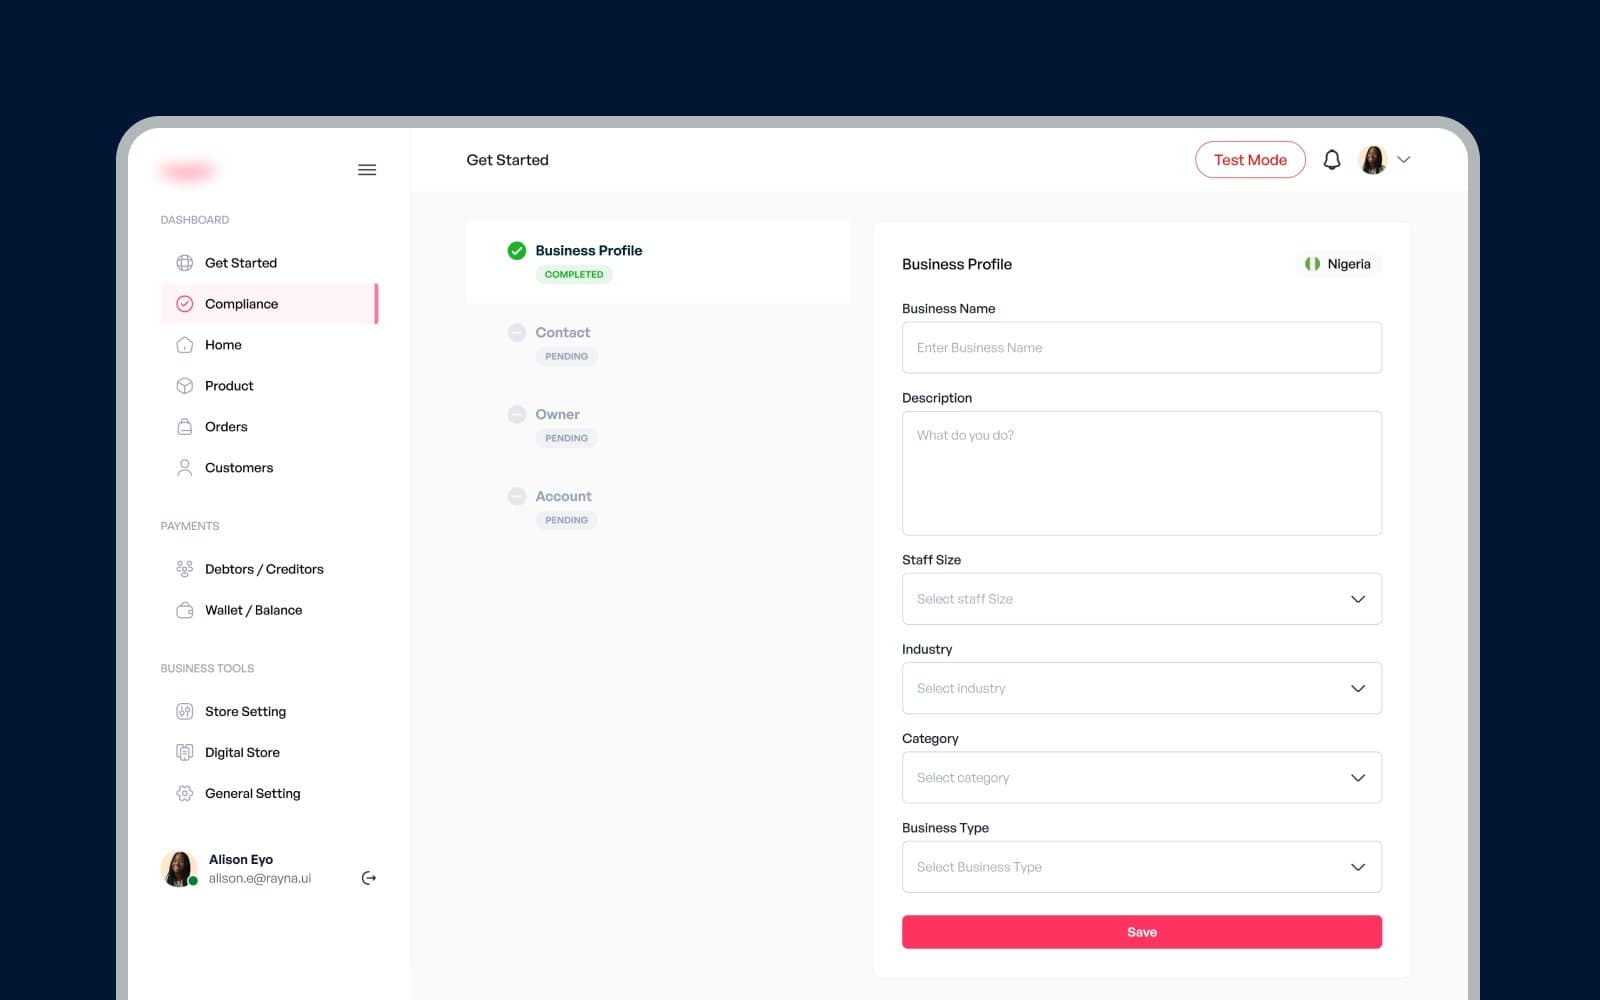Click the Enter Business Name field
This screenshot has width=1600, height=1000.
point(1141,348)
